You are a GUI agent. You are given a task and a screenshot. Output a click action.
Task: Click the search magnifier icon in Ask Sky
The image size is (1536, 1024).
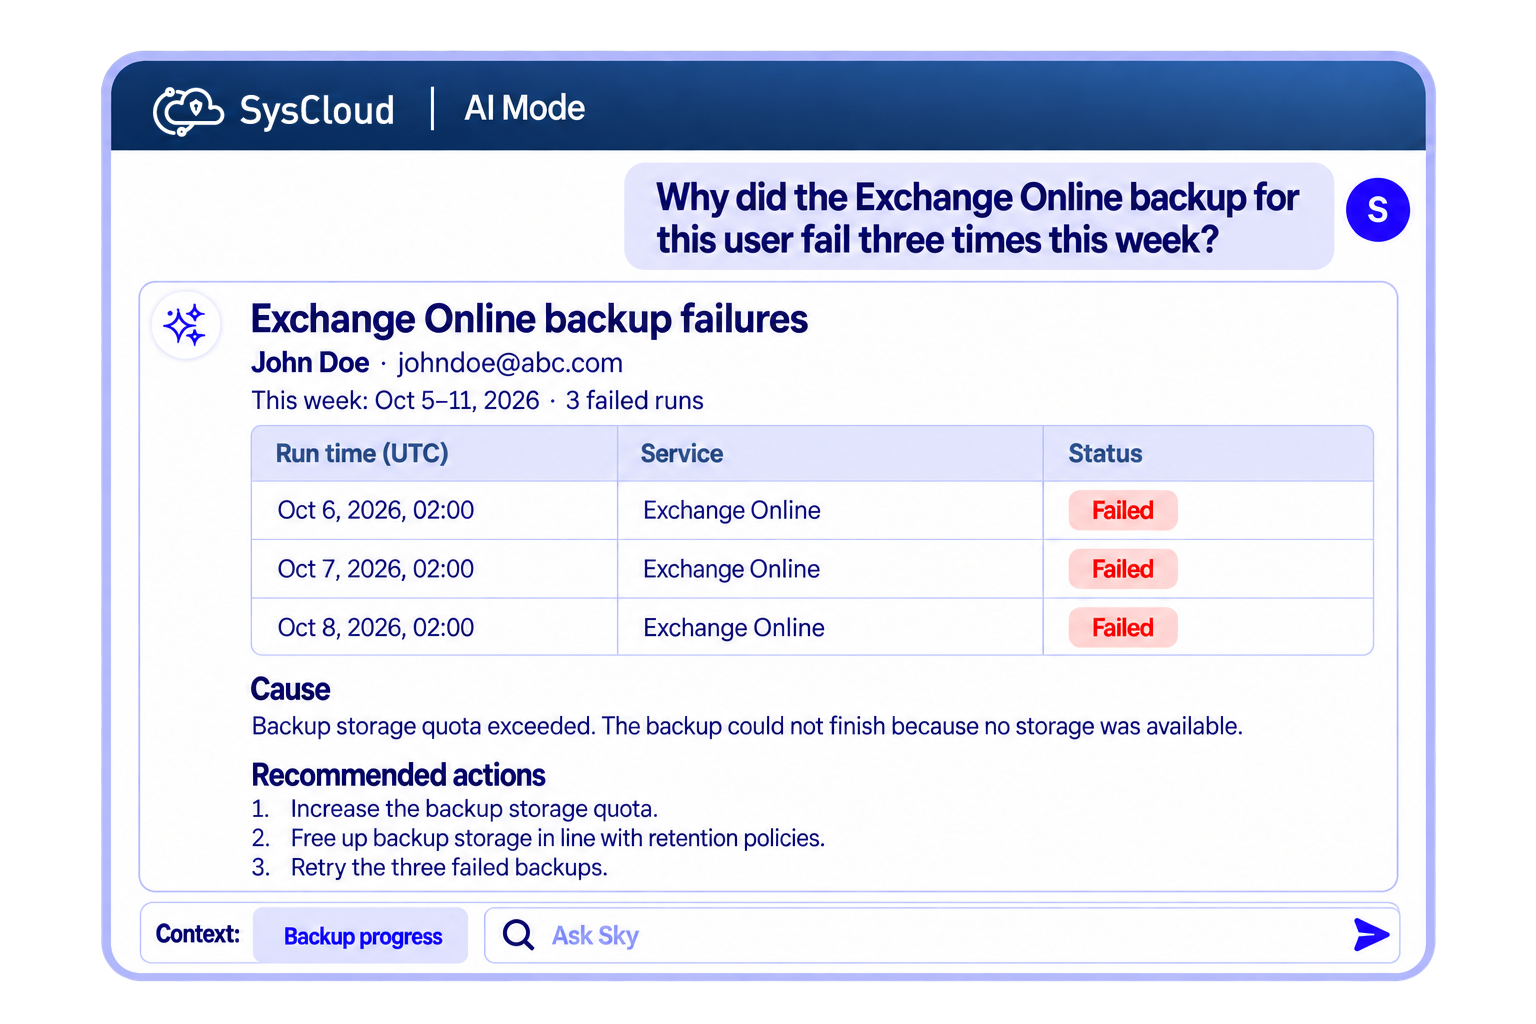518,935
